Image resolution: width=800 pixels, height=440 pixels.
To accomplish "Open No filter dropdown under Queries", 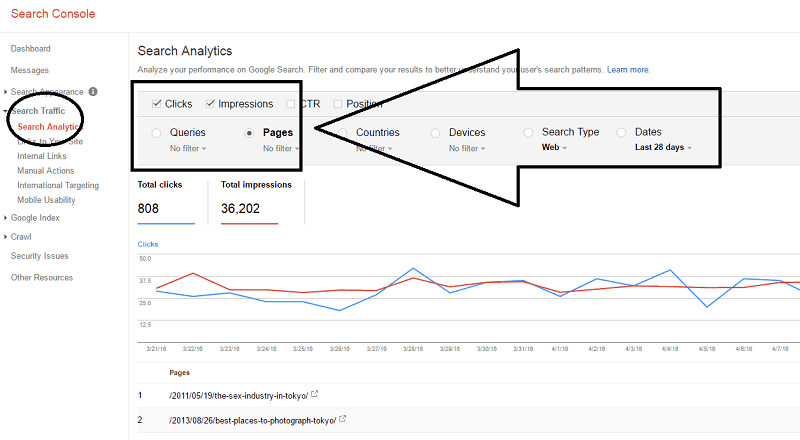I will [x=188, y=148].
